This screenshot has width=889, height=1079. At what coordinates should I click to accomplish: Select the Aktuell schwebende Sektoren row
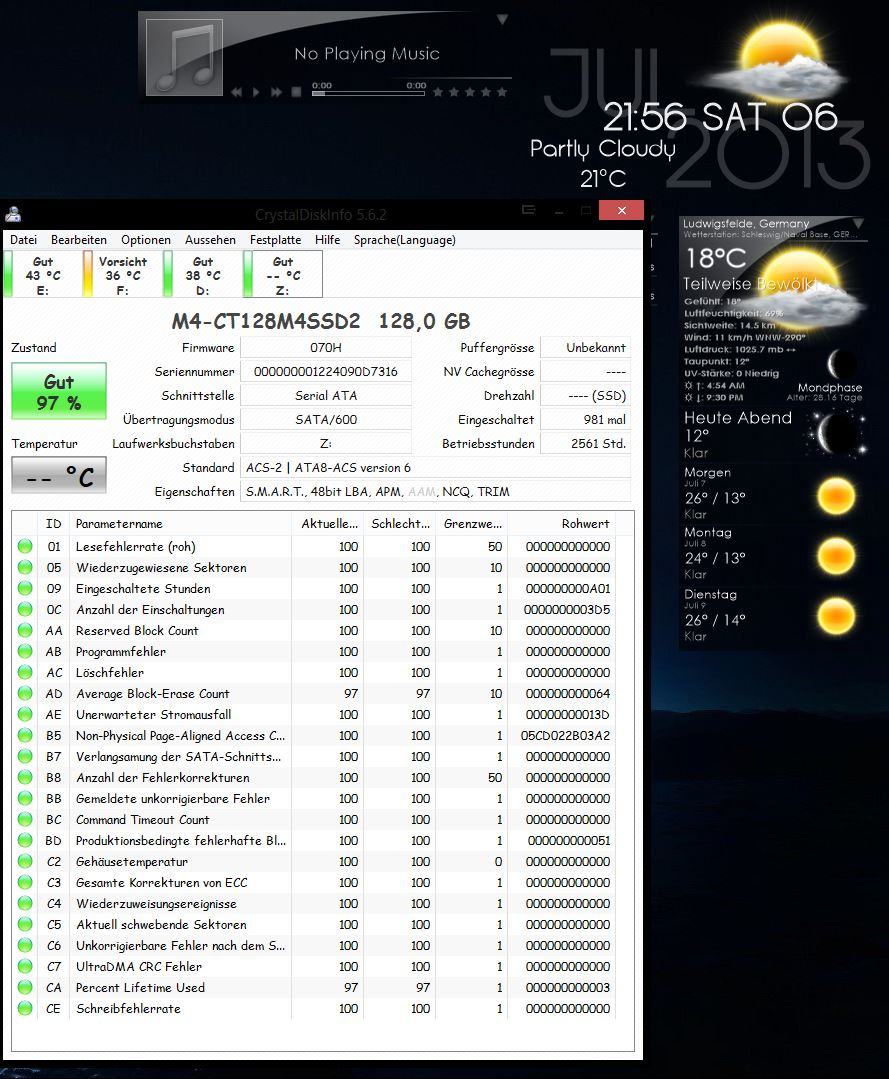315,924
